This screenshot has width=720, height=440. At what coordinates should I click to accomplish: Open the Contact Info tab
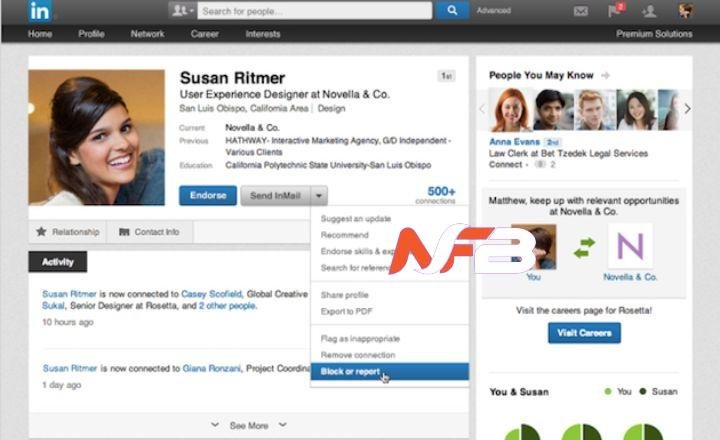tap(150, 232)
